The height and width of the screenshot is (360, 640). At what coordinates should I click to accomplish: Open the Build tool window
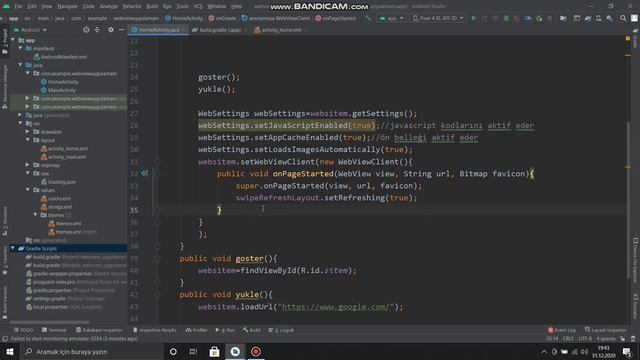coord(251,330)
